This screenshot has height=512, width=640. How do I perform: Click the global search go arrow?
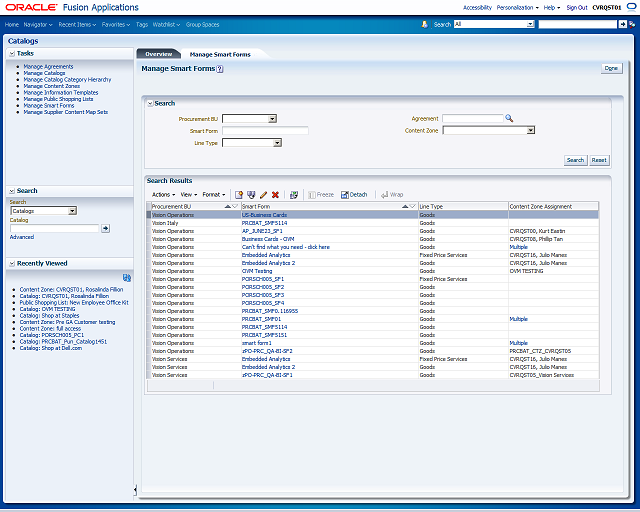622,24
